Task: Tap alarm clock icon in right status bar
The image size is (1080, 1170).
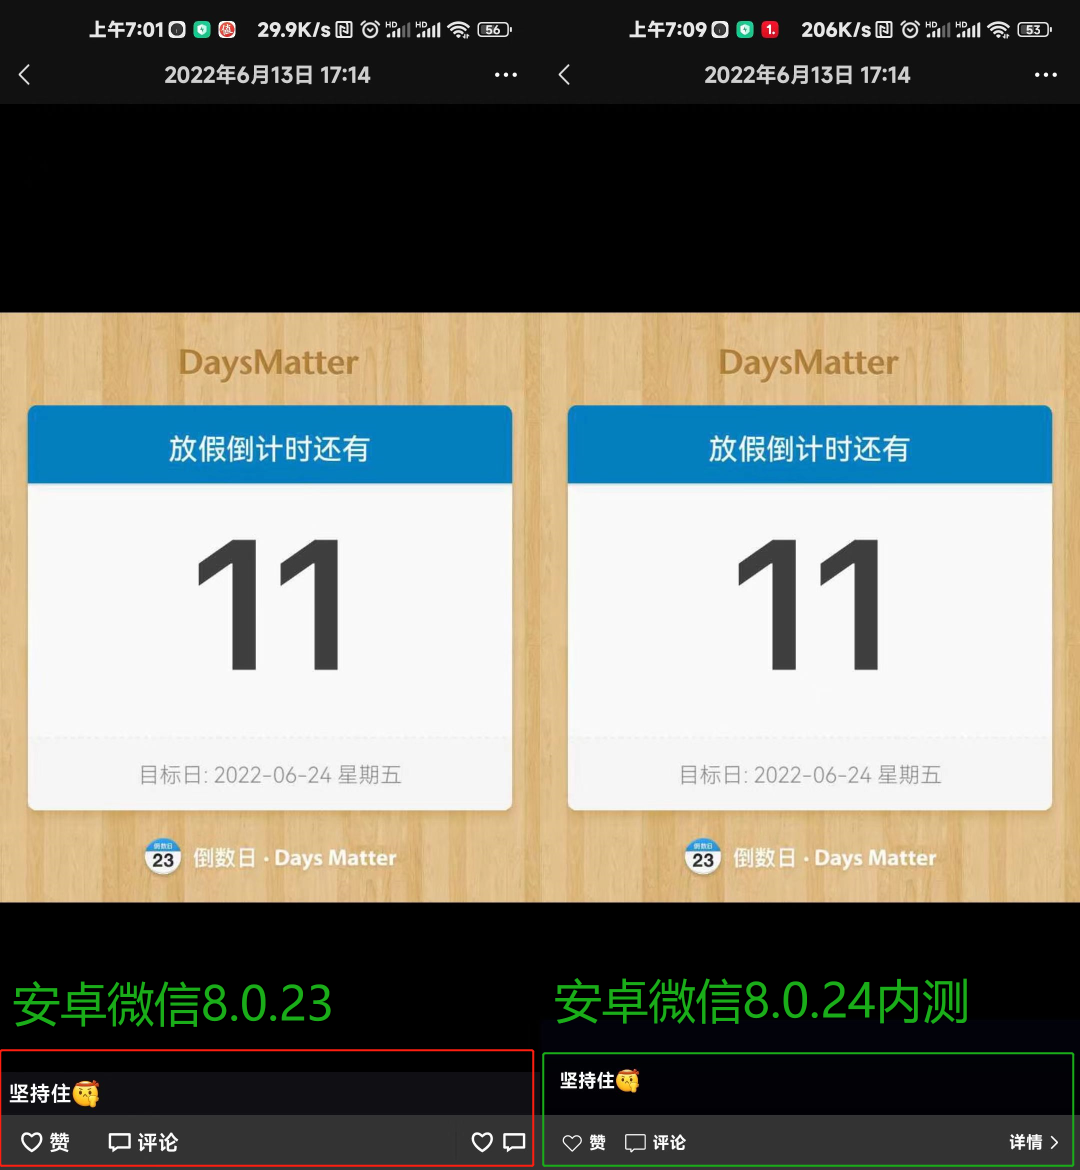Action: [909, 30]
